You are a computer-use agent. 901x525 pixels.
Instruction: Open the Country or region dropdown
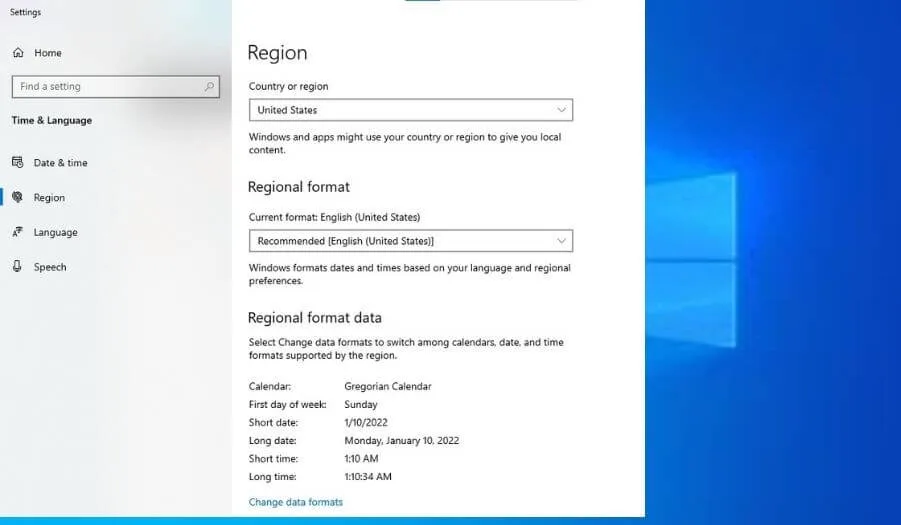pos(411,110)
